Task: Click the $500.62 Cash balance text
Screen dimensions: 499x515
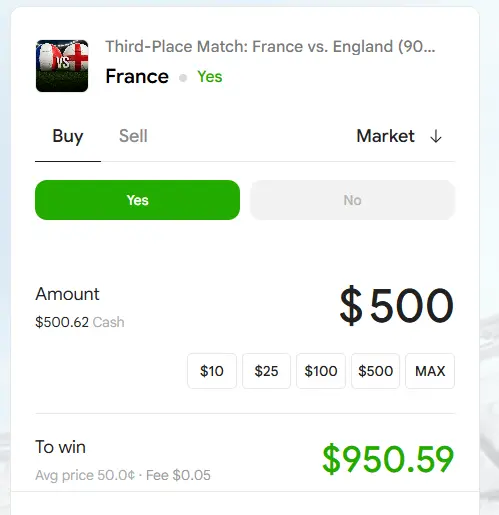Action: pyautogui.click(x=80, y=322)
